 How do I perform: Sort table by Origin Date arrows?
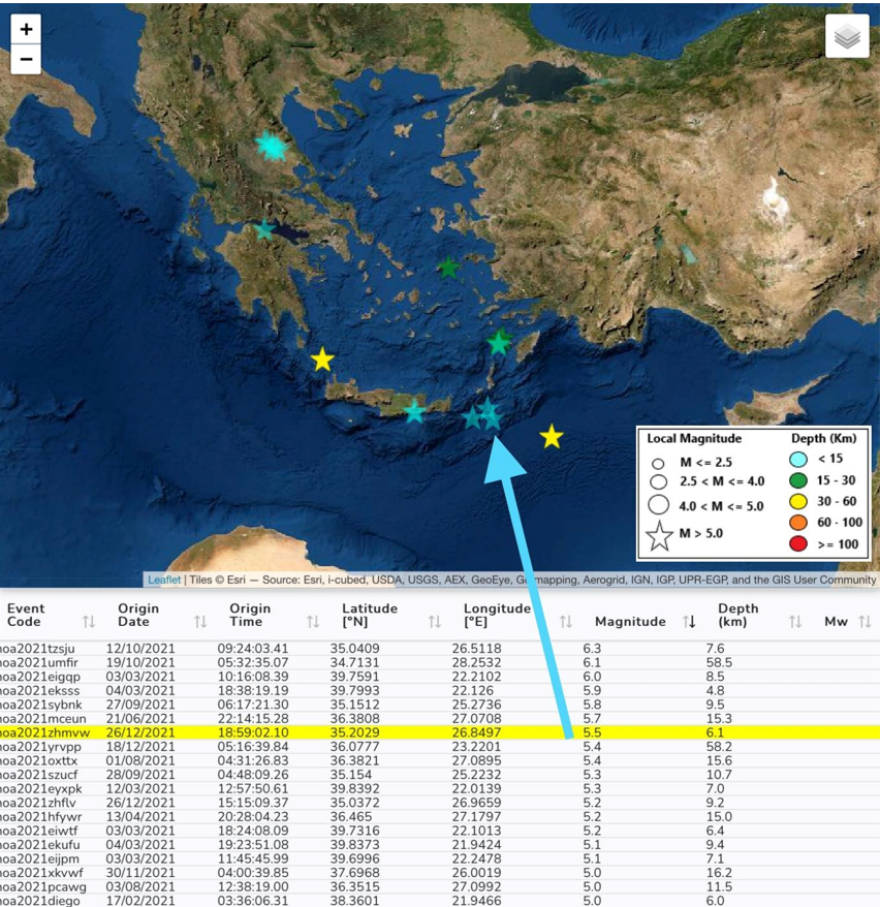200,622
